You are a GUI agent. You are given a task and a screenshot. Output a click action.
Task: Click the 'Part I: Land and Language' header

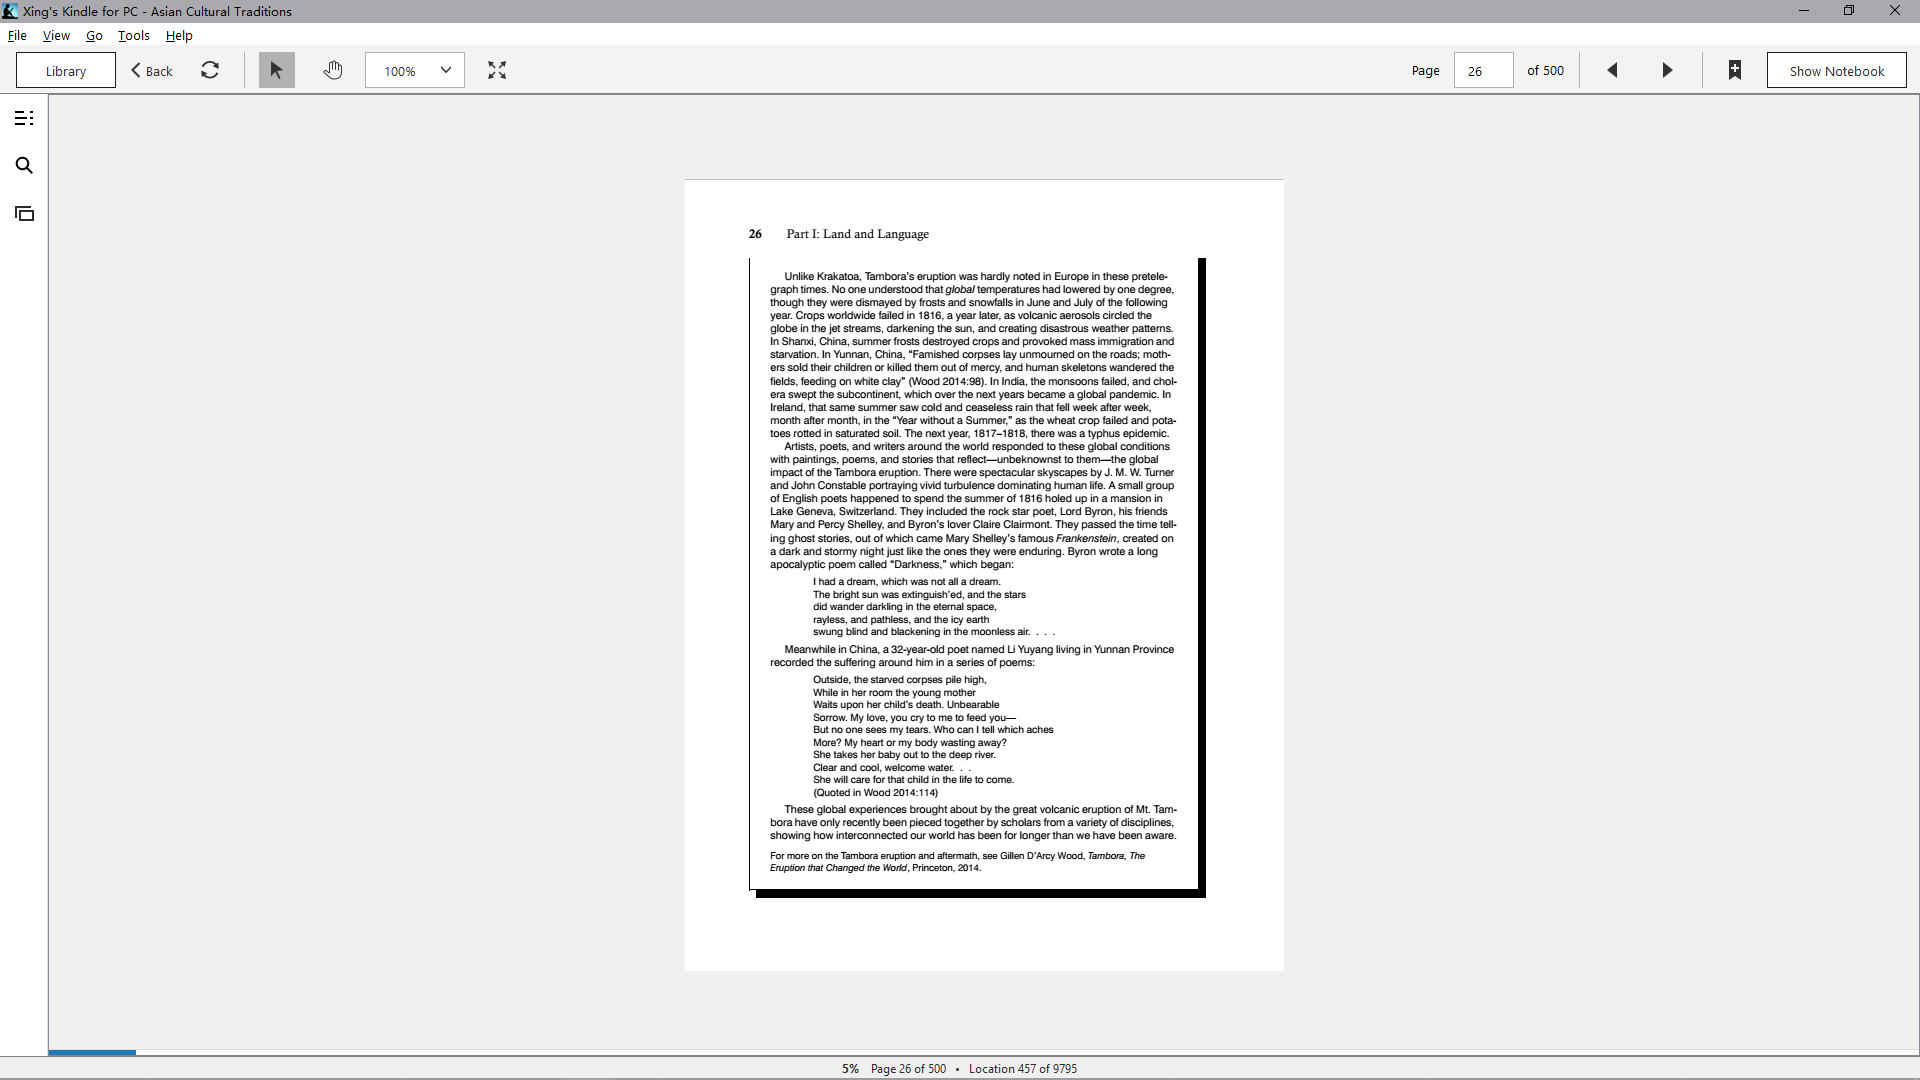coord(857,234)
